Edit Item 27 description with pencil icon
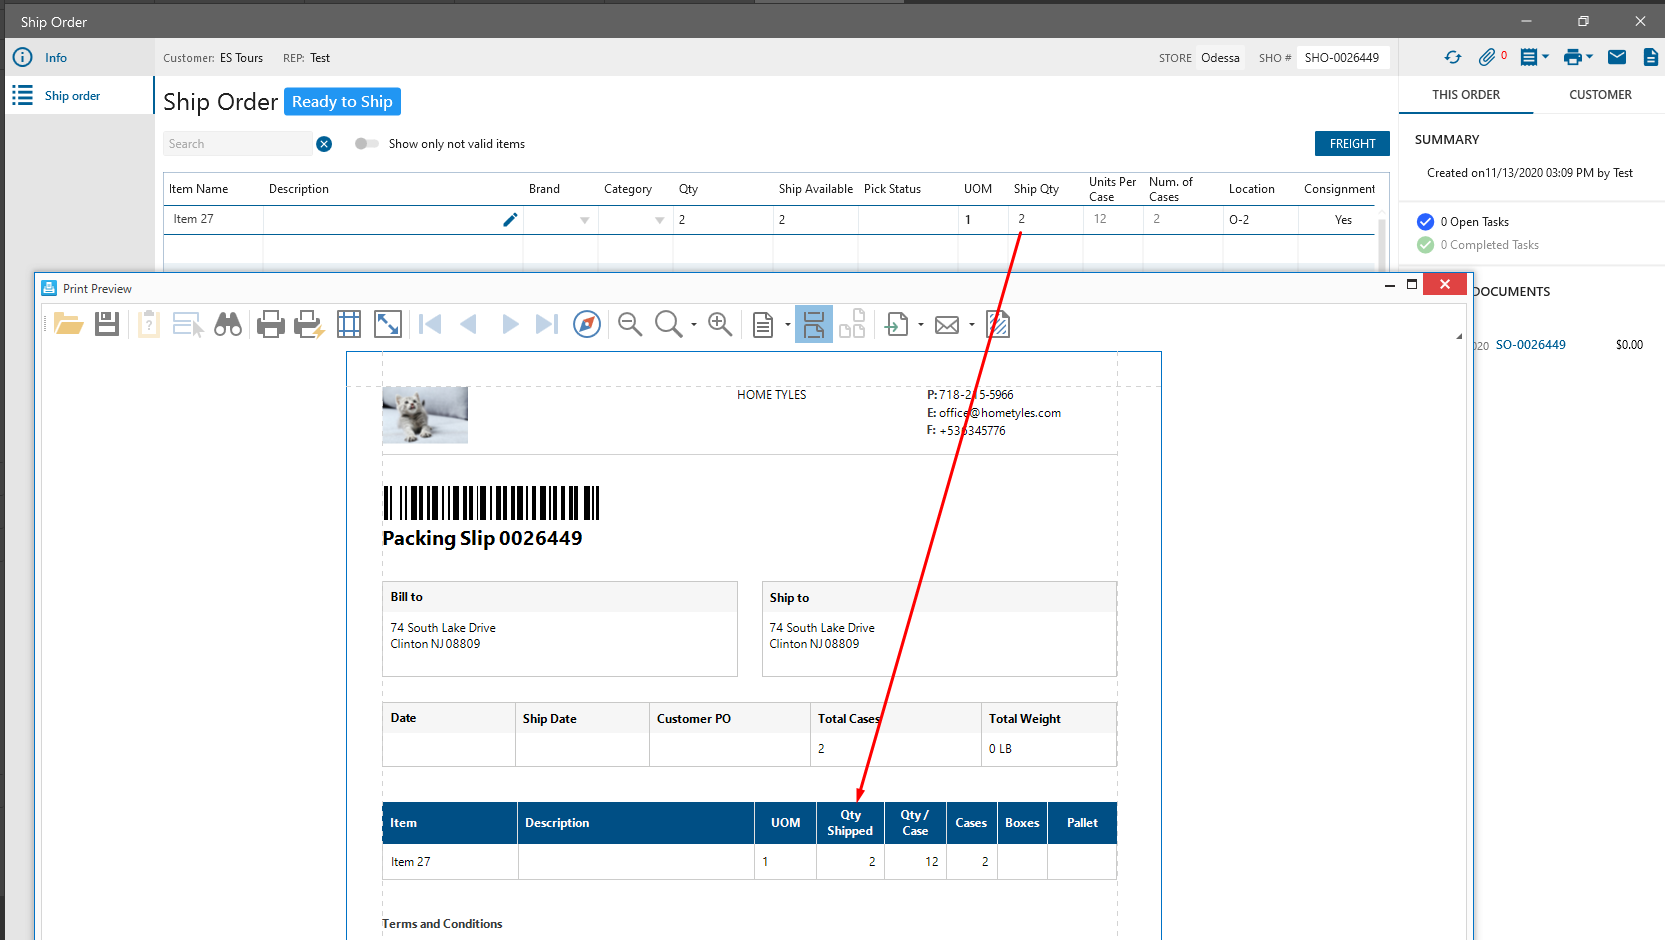The width and height of the screenshot is (1665, 940). pos(510,220)
